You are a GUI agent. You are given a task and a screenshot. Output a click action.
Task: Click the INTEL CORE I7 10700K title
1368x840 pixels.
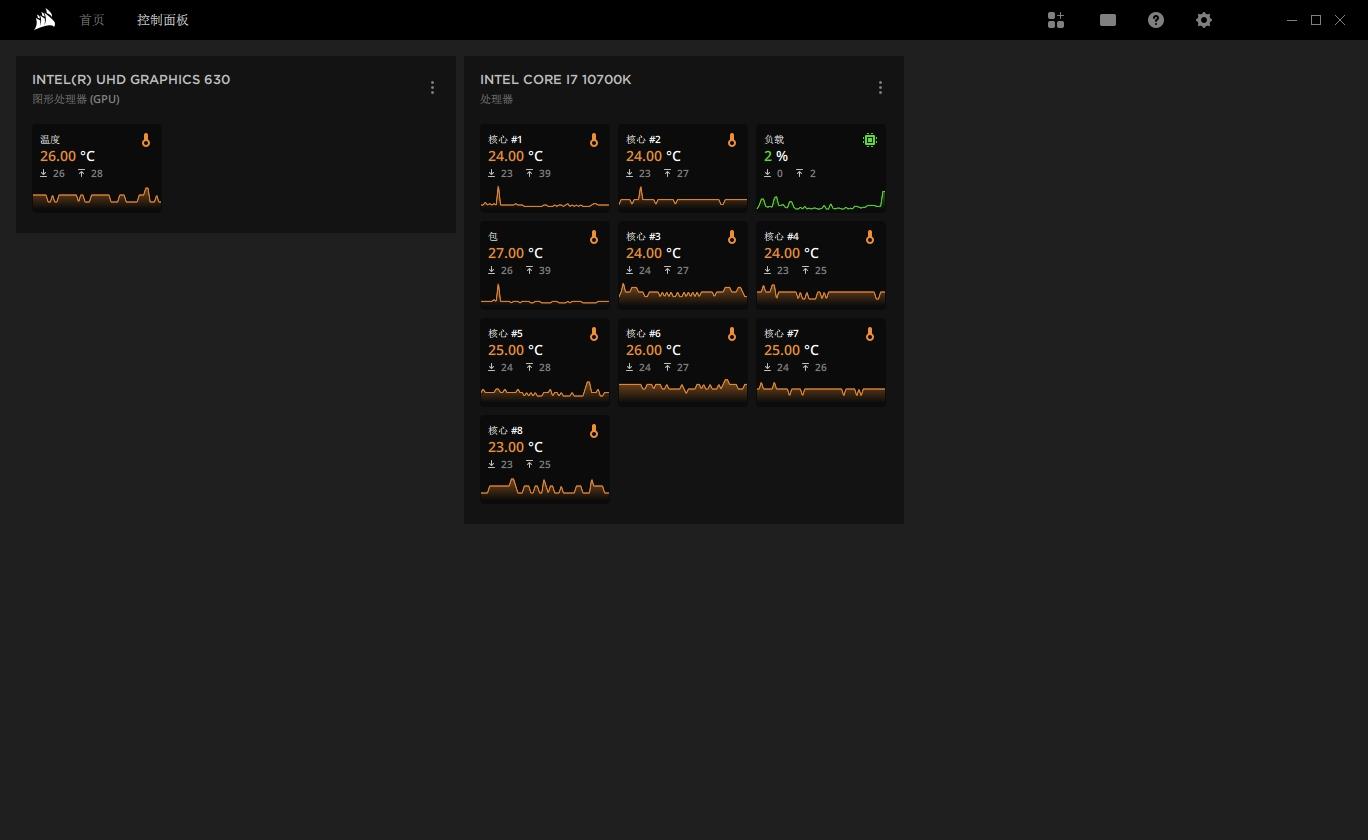pos(556,80)
